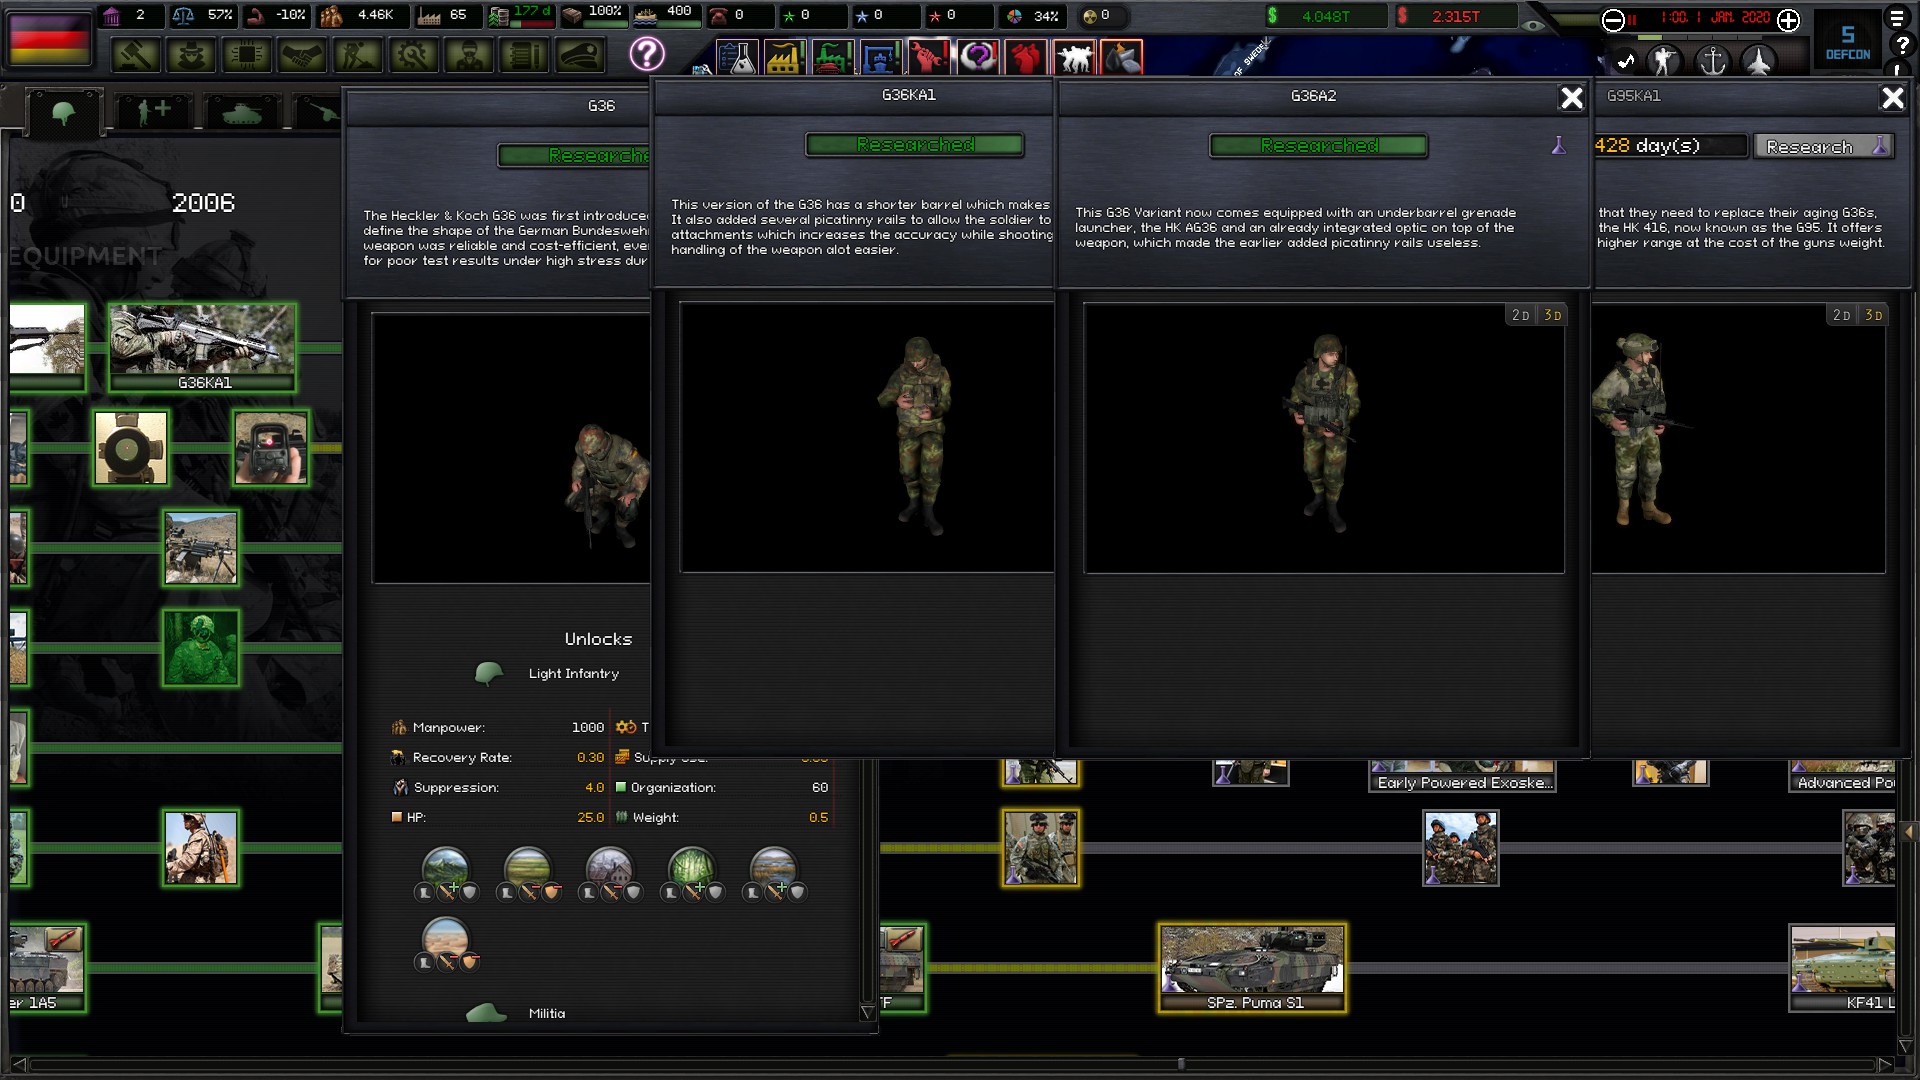This screenshot has width=1920, height=1080.
Task: Open the white soldiers silhouette alert
Action: [1074, 58]
